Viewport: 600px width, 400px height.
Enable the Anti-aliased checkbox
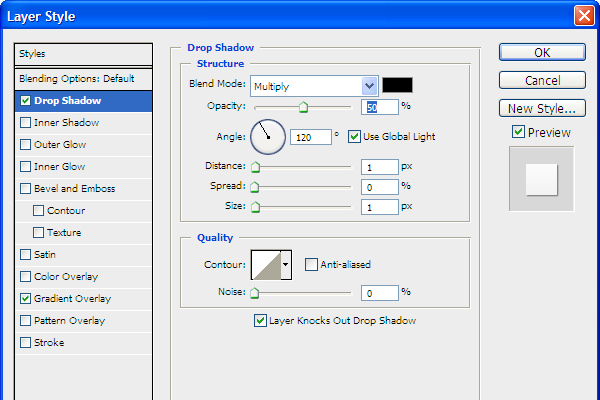click(311, 264)
